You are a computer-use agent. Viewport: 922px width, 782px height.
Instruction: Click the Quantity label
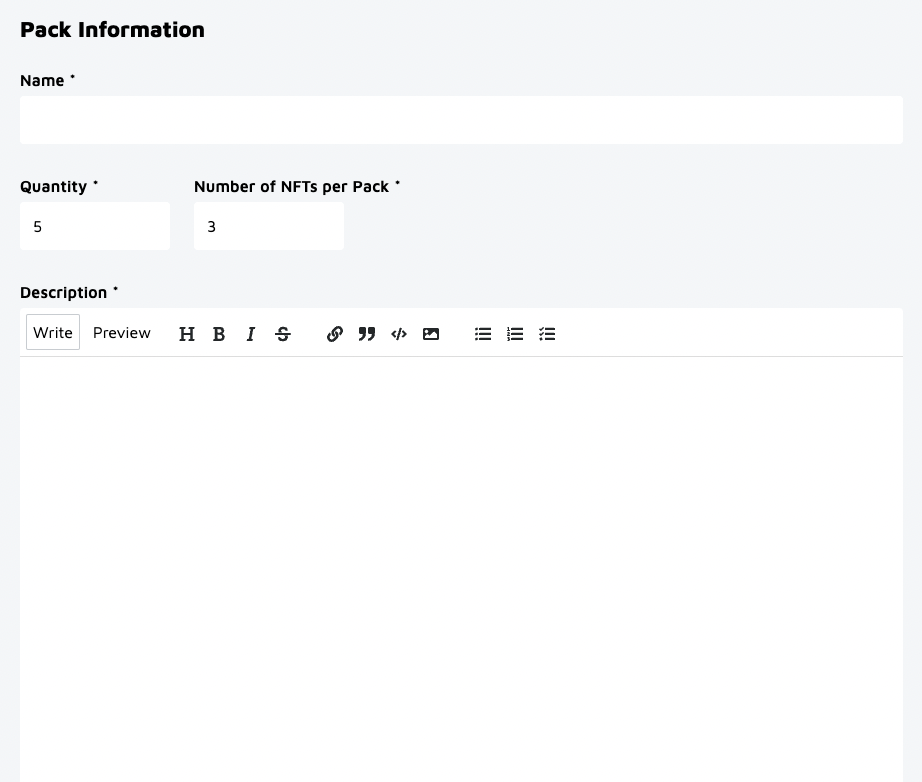tap(54, 186)
